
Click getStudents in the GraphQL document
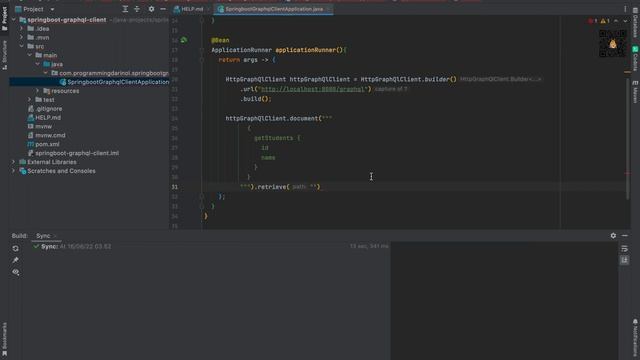coord(273,138)
